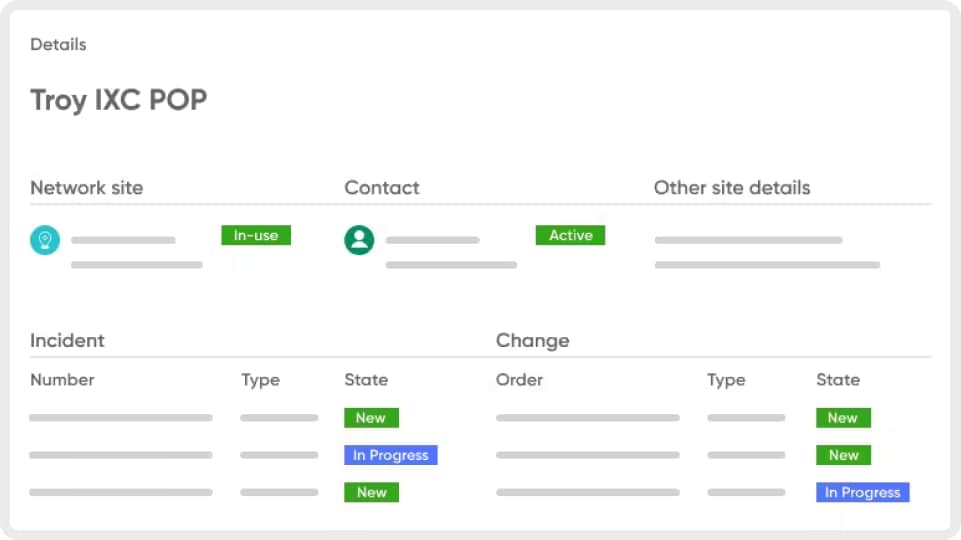
Task: Click the first incident's New state badge
Action: click(x=371, y=418)
